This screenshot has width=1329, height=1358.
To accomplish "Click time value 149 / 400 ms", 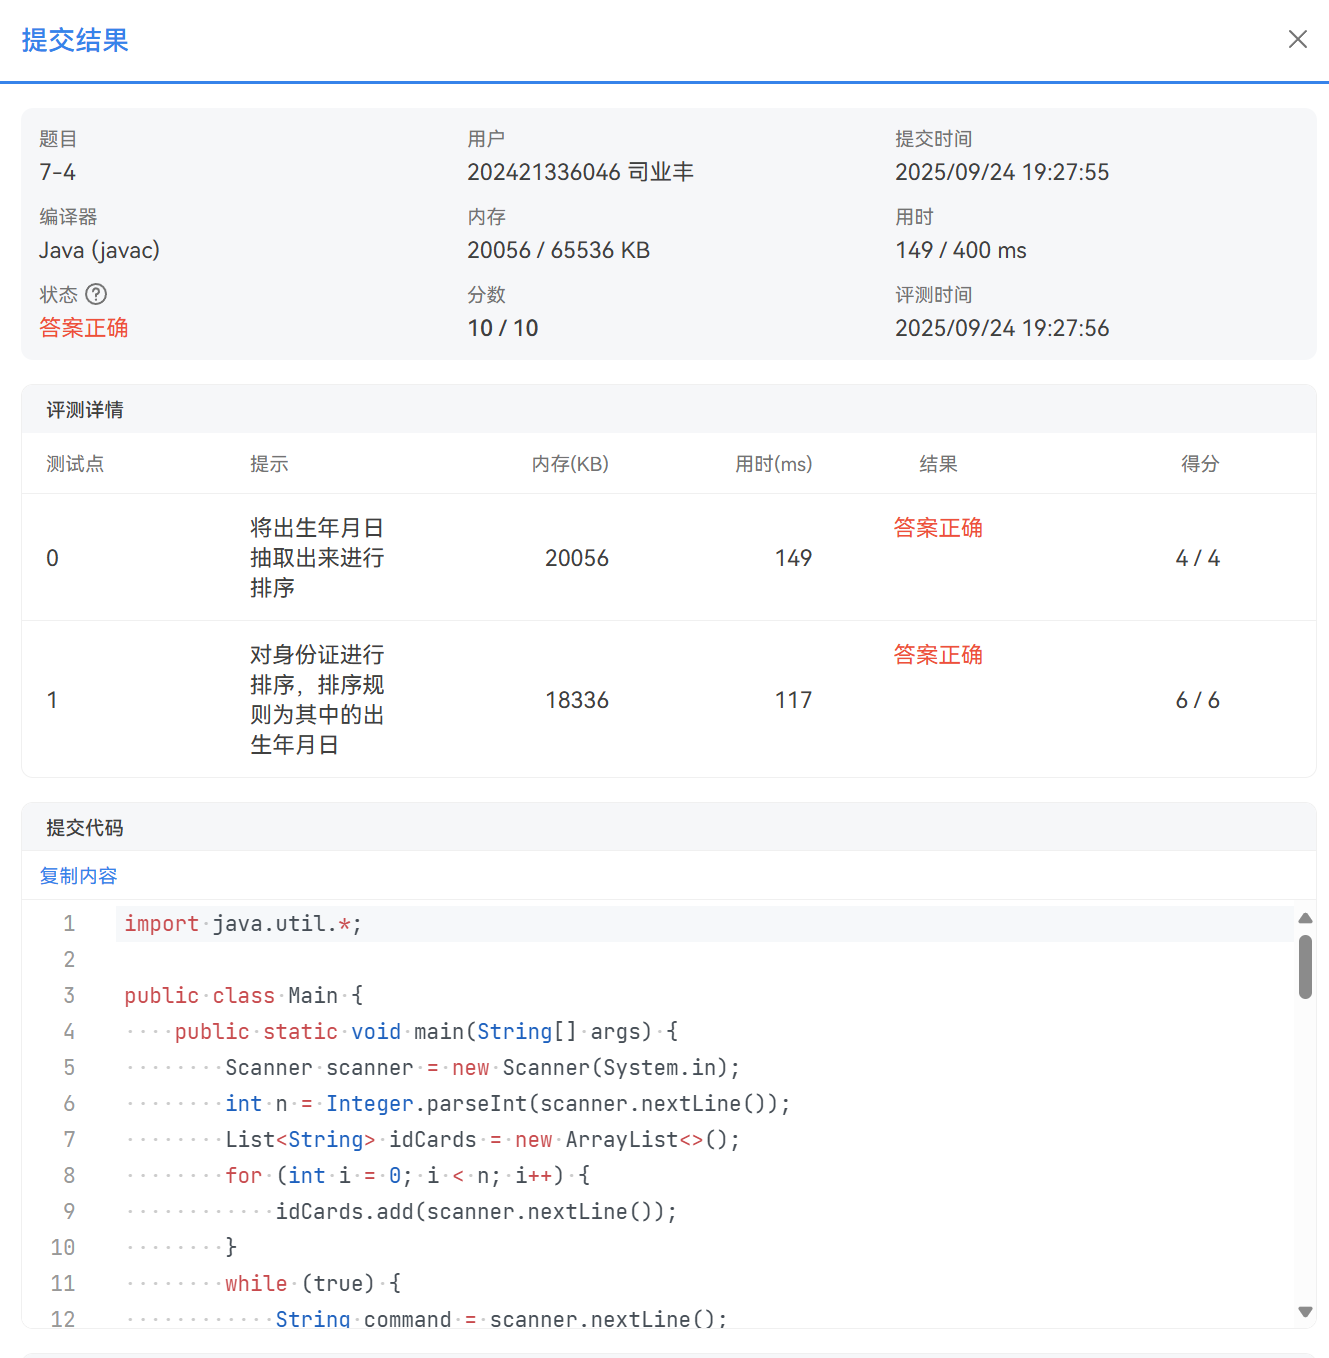I will pyautogui.click(x=961, y=250).
